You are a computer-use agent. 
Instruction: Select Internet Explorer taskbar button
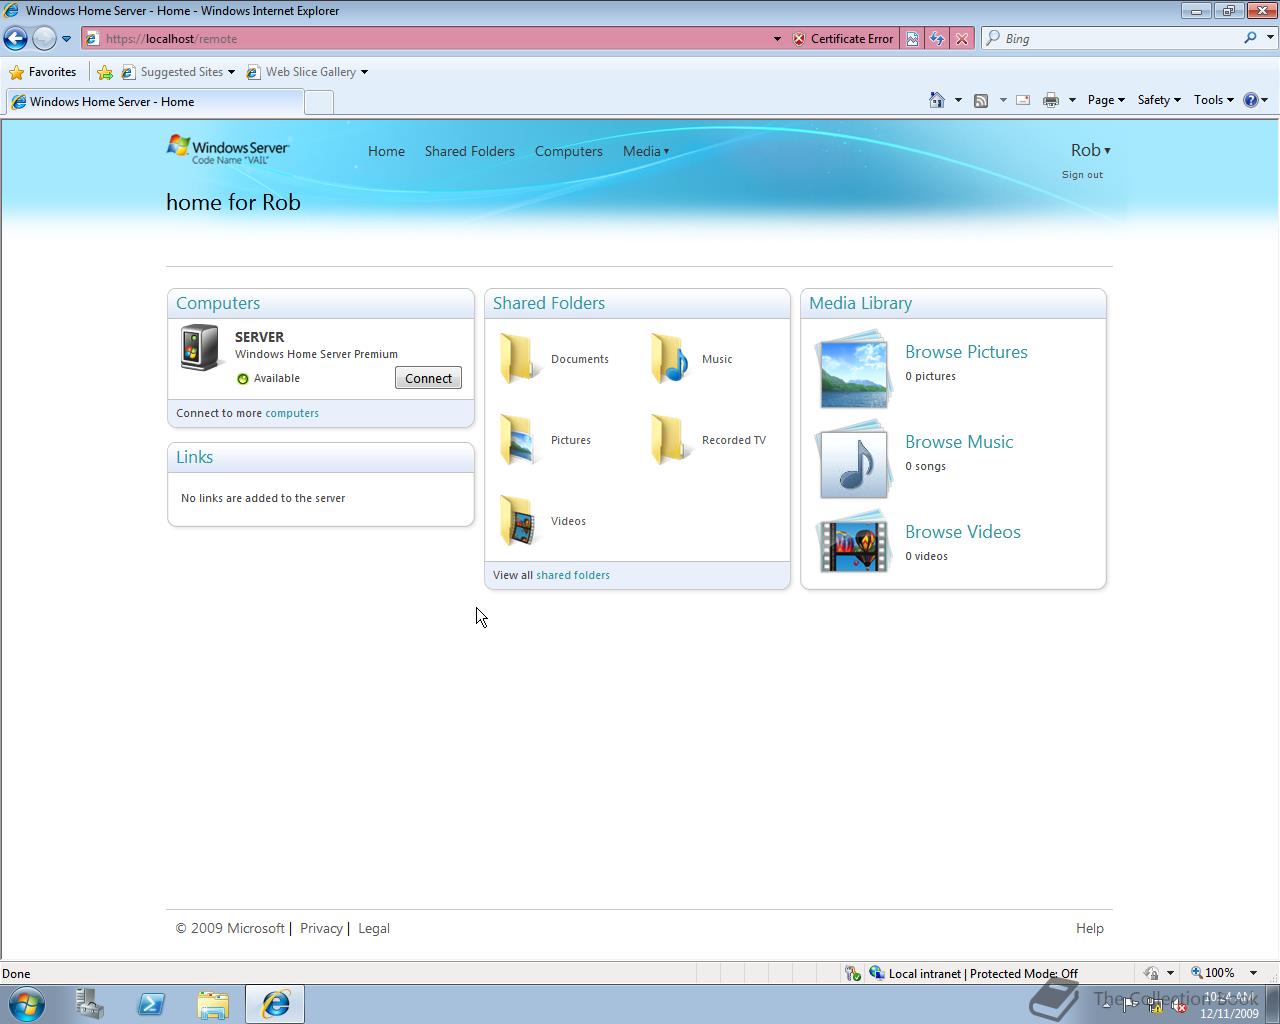pos(275,1004)
